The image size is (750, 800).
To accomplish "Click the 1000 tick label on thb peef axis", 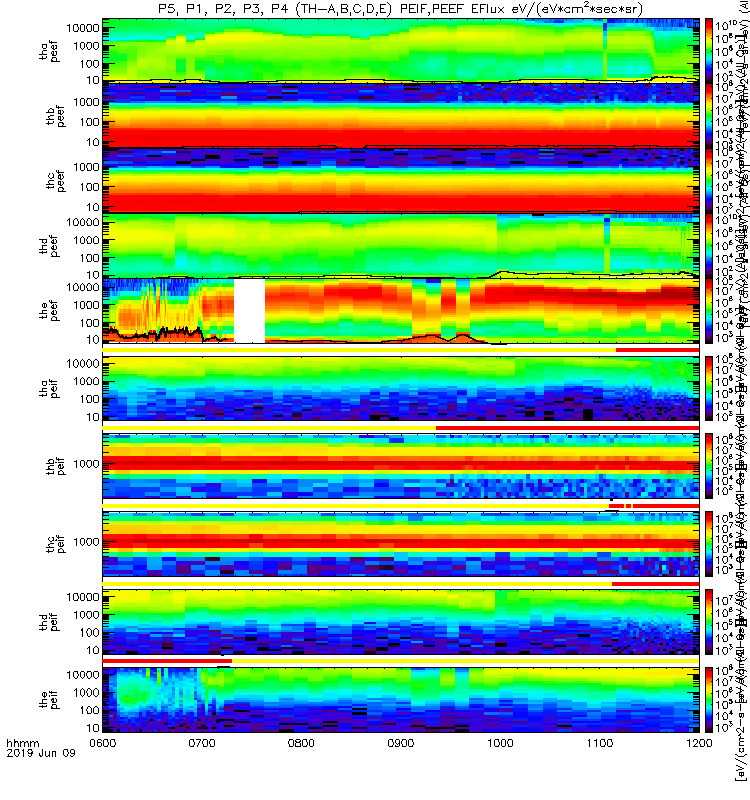I will pyautogui.click(x=86, y=102).
